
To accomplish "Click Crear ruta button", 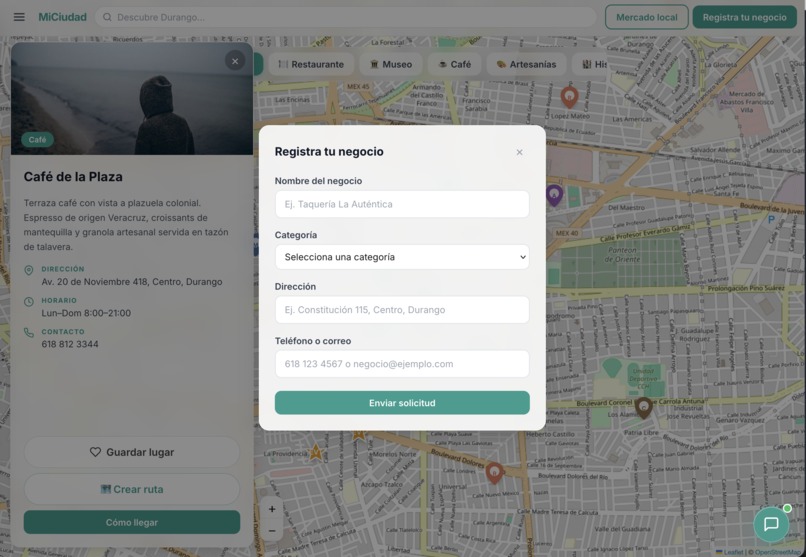I will click(132, 489).
